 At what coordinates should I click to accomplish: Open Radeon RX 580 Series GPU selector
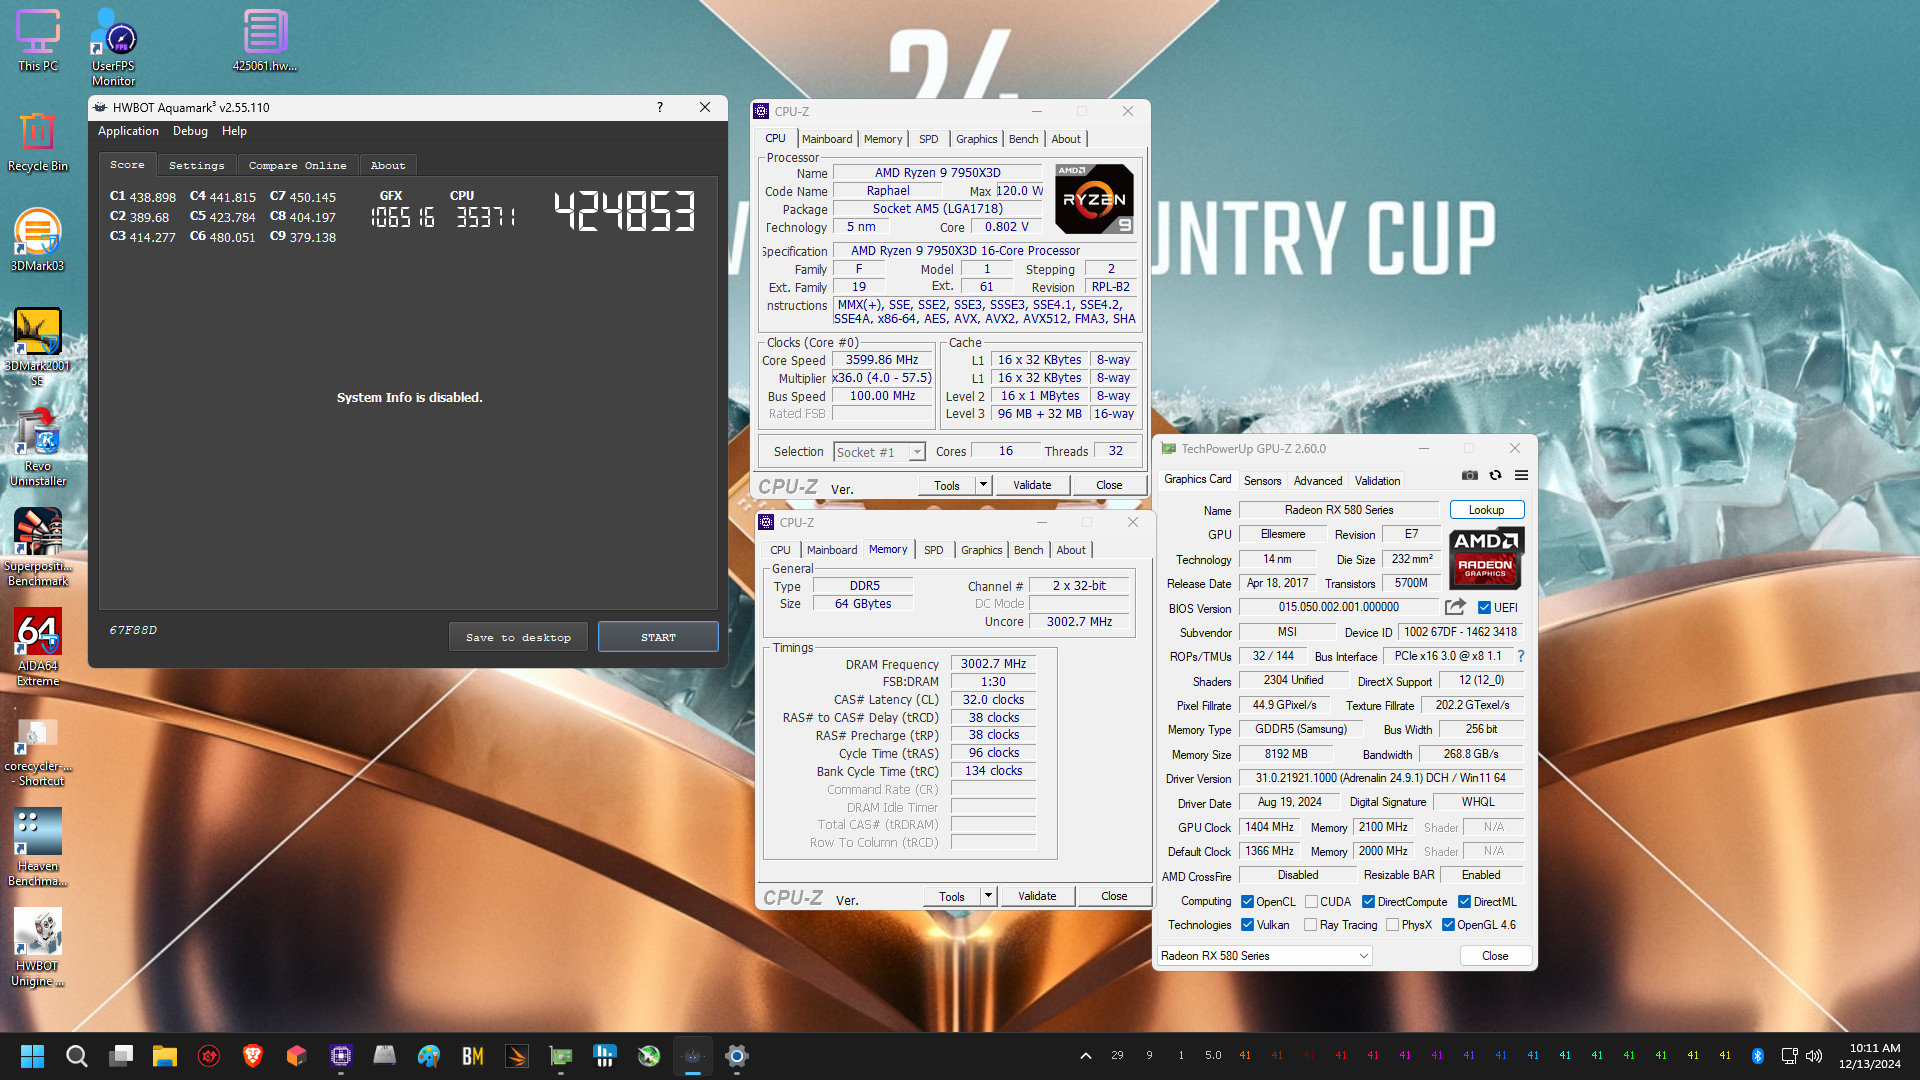(1264, 956)
